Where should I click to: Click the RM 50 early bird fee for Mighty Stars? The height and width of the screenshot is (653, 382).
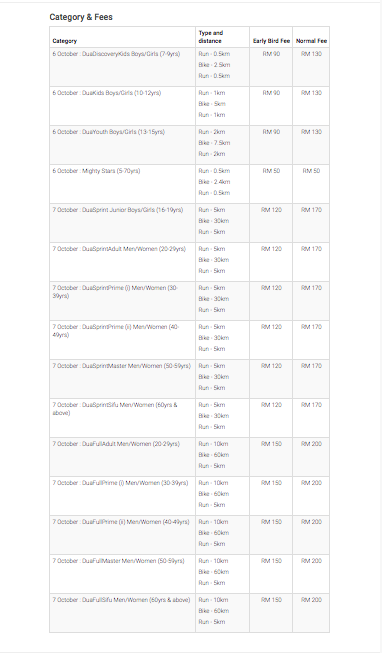point(271,171)
